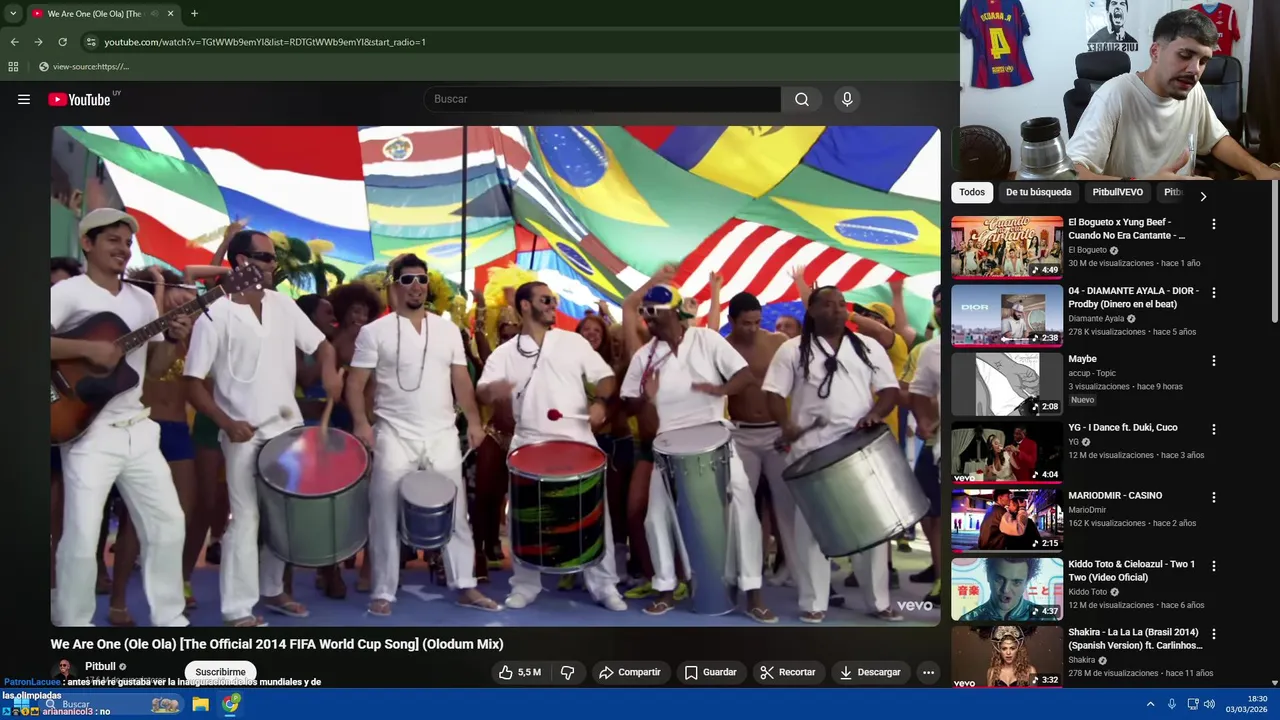Open the browser tab search dropdown

tap(13, 14)
